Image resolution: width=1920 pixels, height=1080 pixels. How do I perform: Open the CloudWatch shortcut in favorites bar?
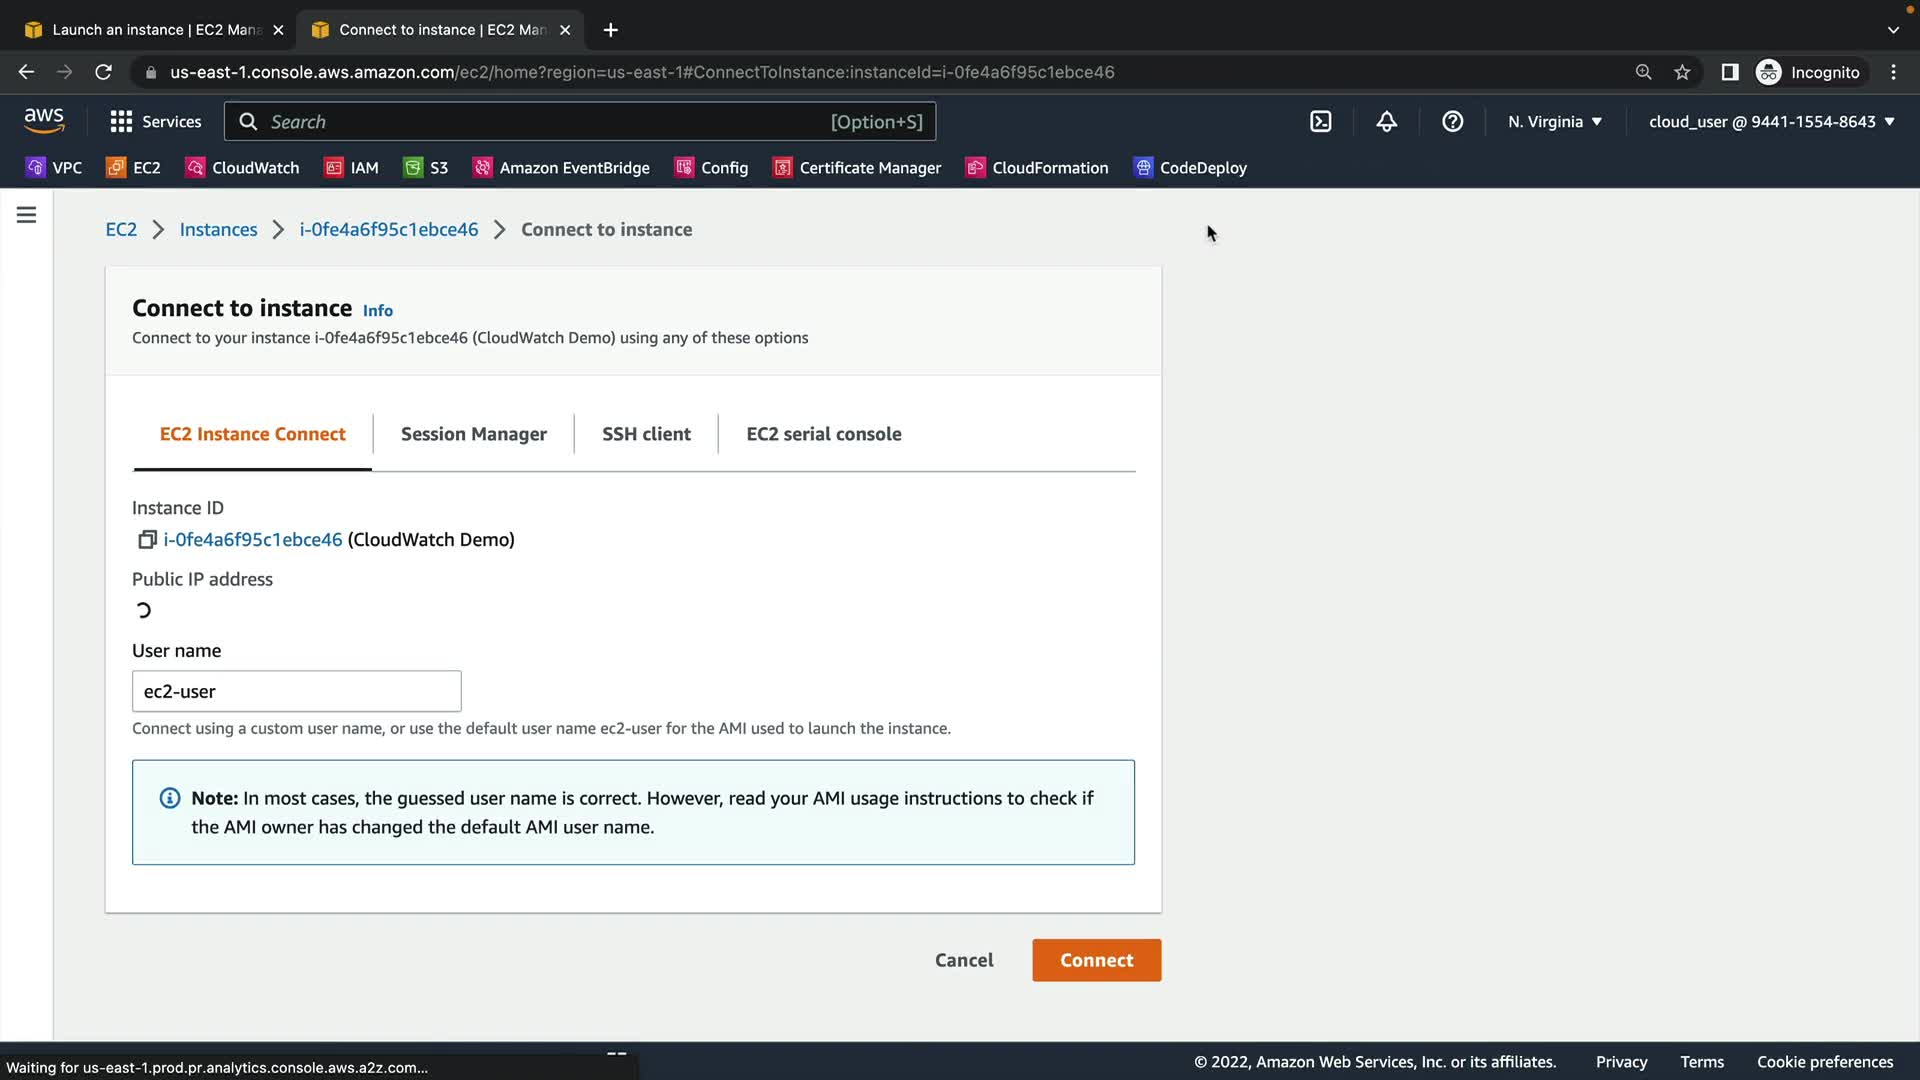[243, 168]
